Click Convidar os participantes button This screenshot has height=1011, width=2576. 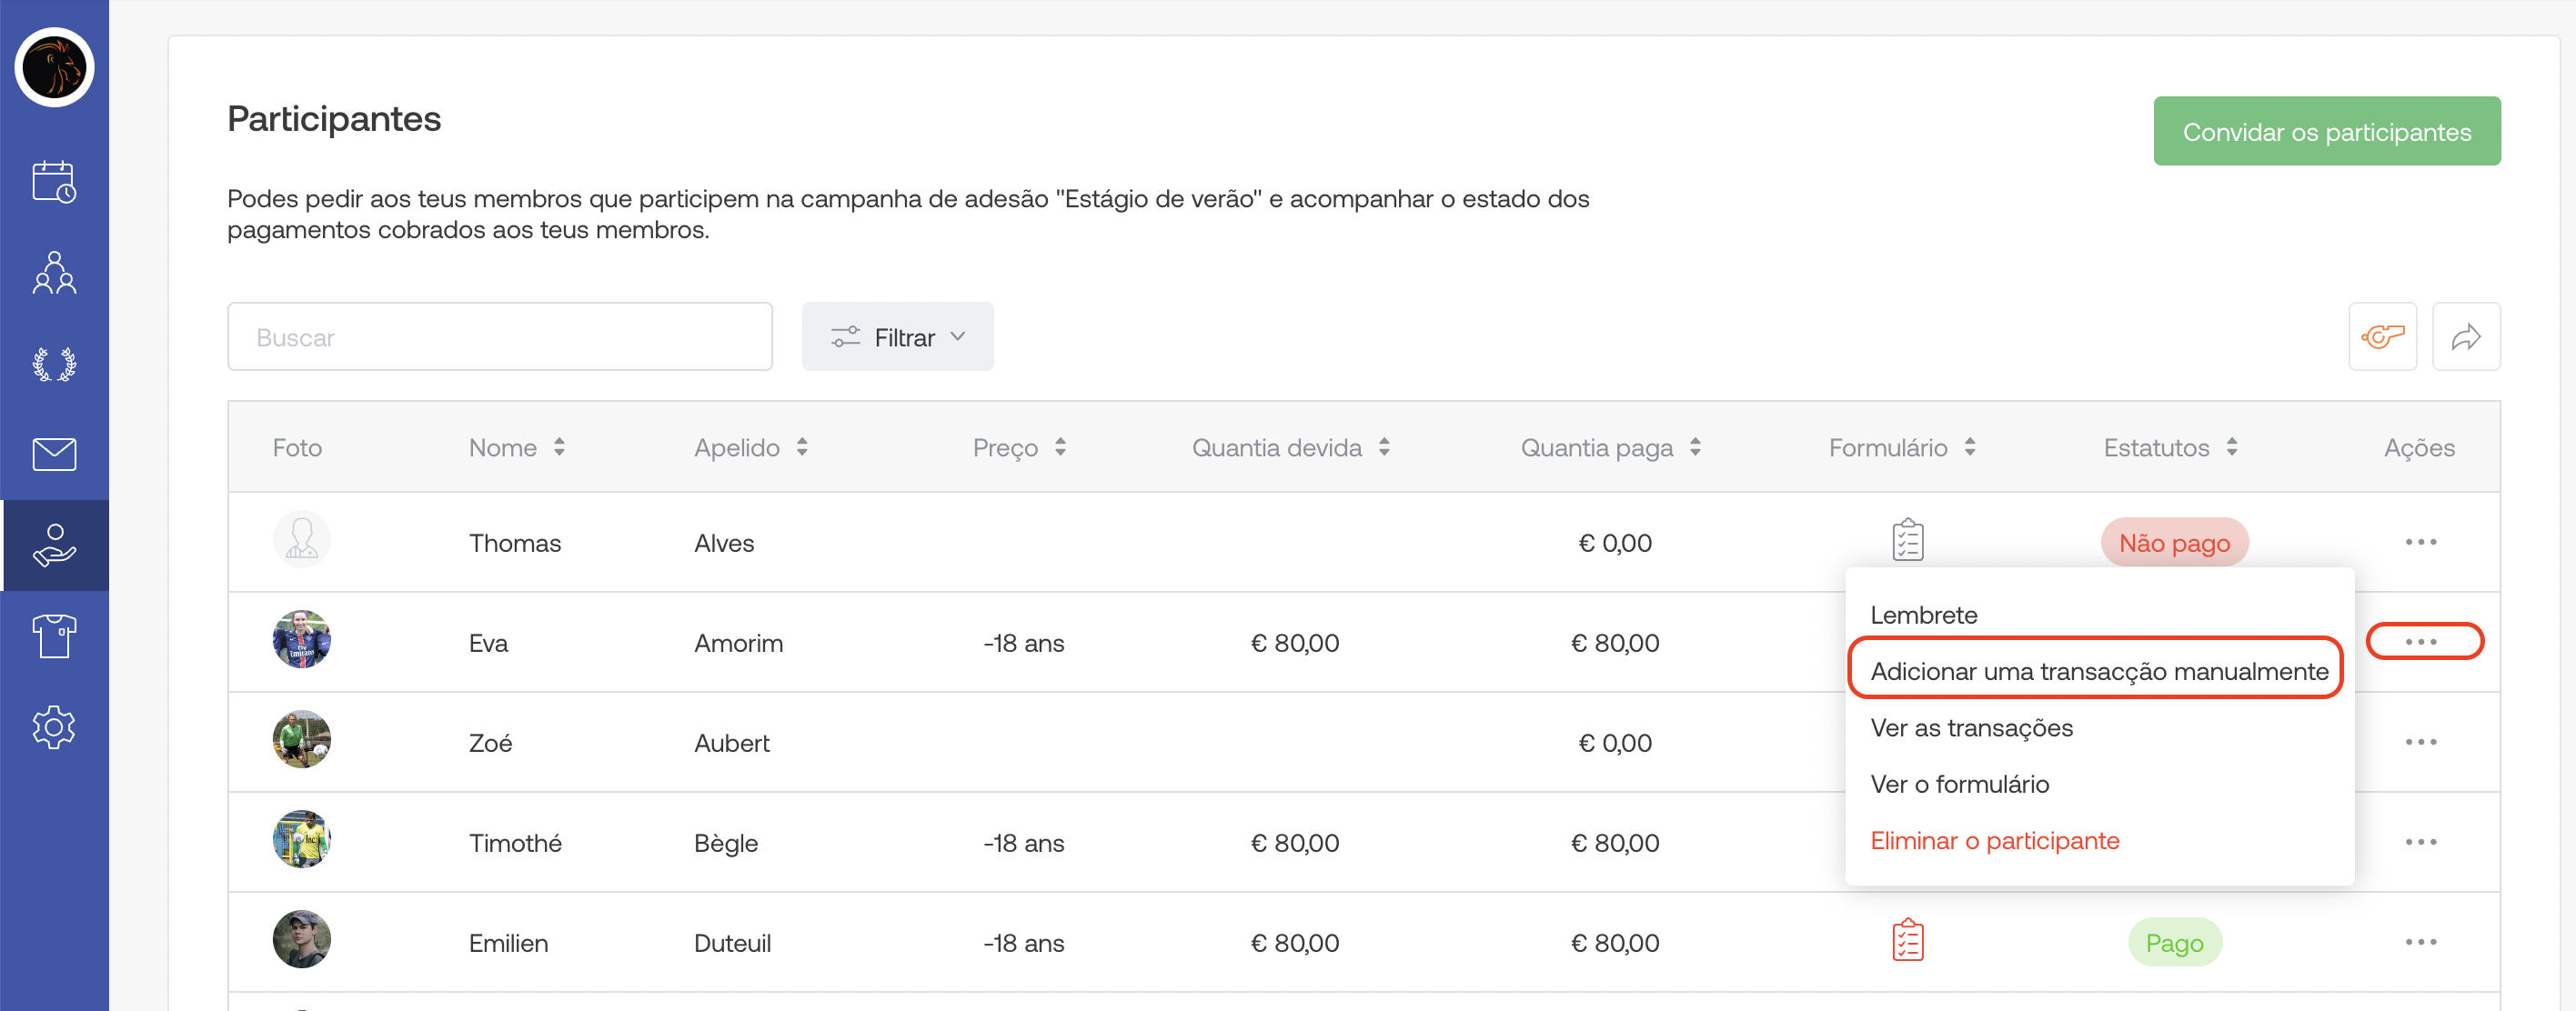tap(2326, 132)
